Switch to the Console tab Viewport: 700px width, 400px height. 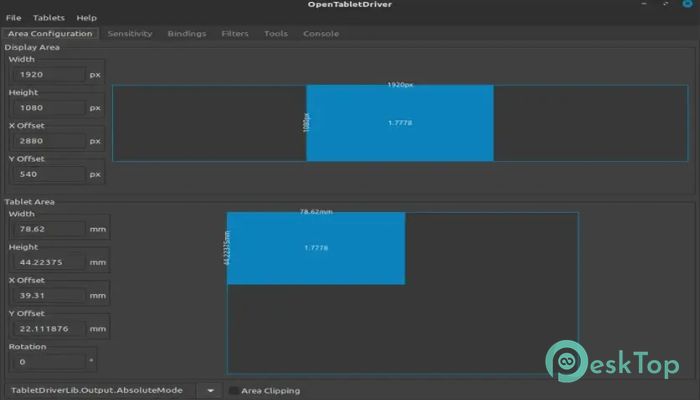click(x=321, y=33)
